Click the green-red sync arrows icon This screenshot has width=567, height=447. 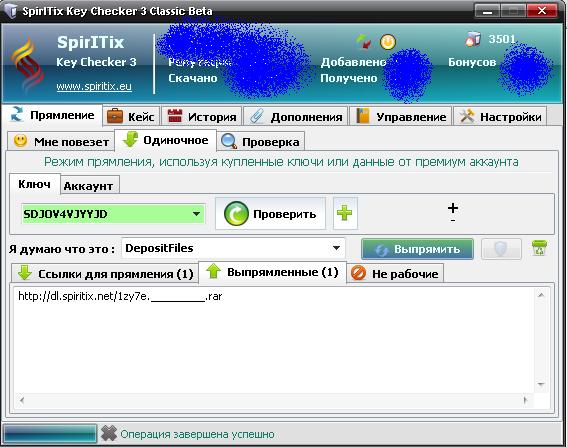point(363,42)
